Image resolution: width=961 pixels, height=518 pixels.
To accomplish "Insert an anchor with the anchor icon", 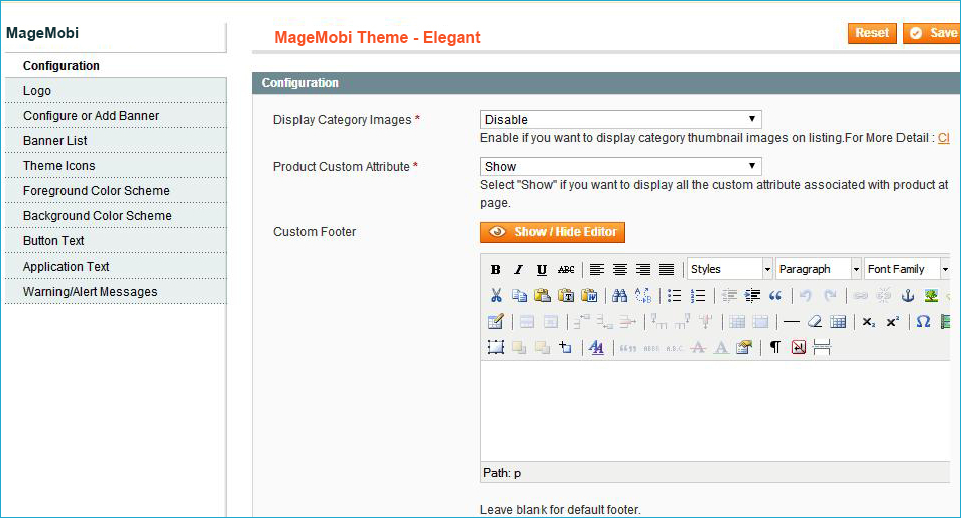I will pos(908,295).
